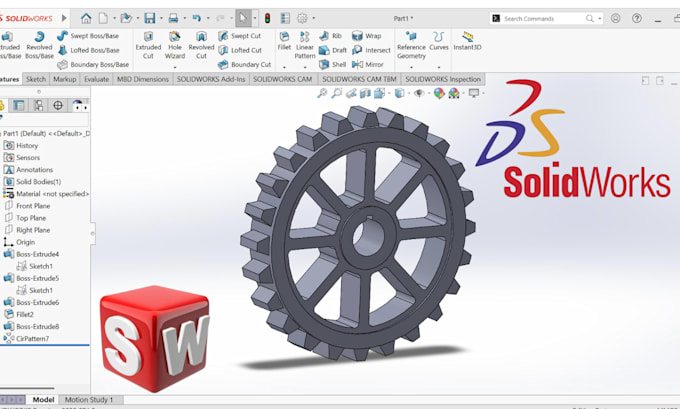Select the cursor Select tool
680x409 pixels.
coord(243,18)
